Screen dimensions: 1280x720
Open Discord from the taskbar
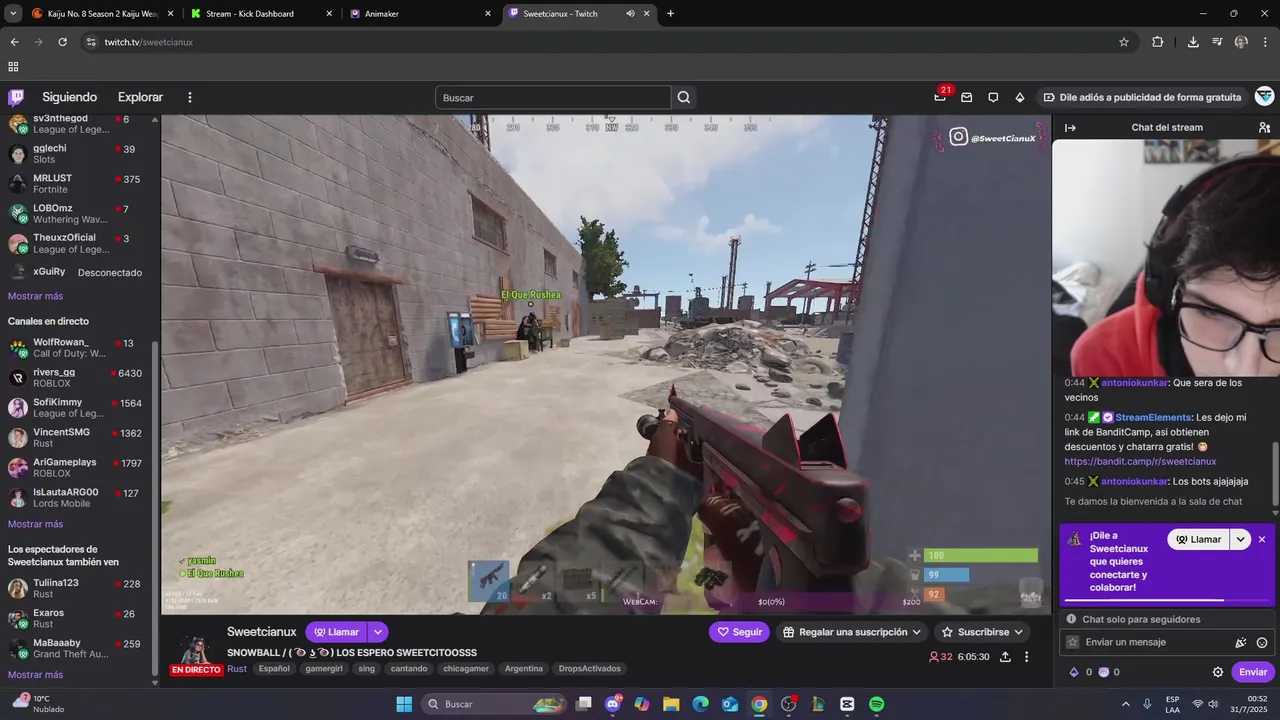click(613, 704)
